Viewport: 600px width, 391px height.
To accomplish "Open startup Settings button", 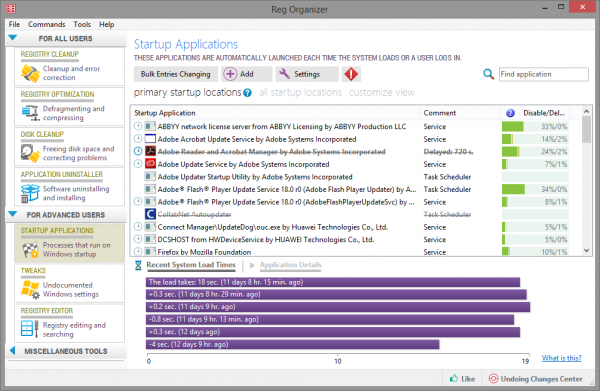I will [307, 74].
